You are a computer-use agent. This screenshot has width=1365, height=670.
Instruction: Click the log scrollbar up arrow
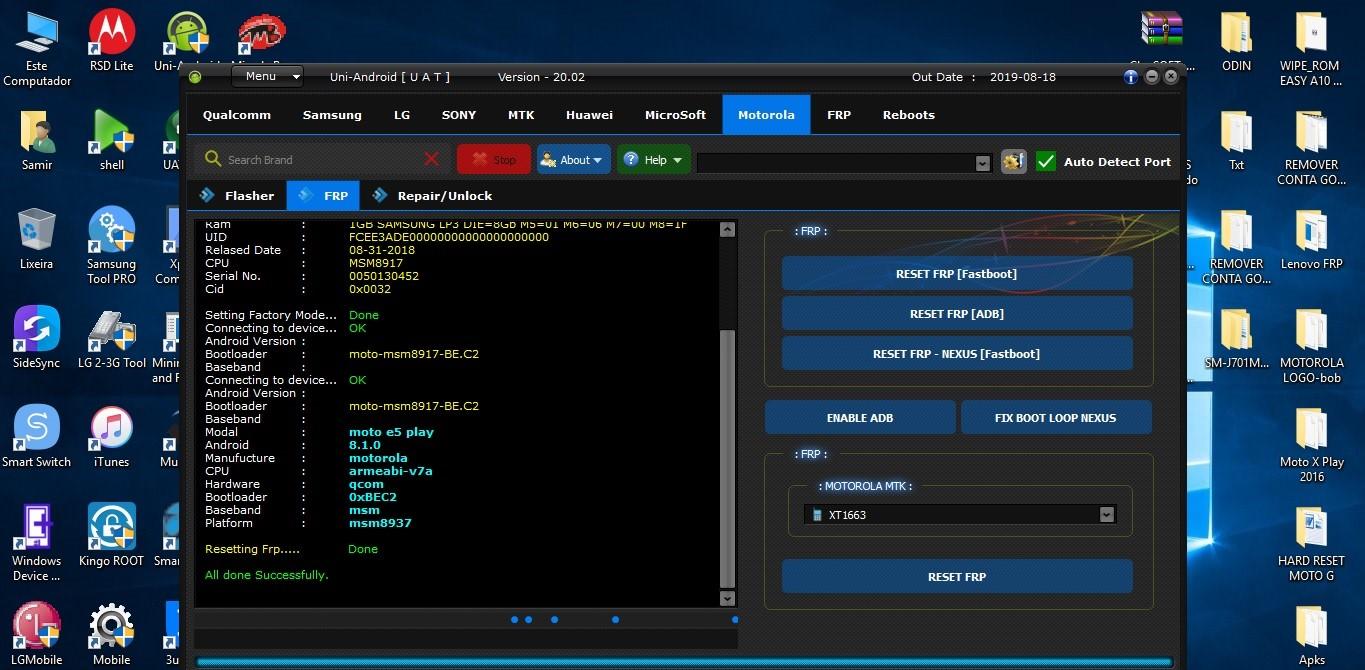pyautogui.click(x=727, y=229)
